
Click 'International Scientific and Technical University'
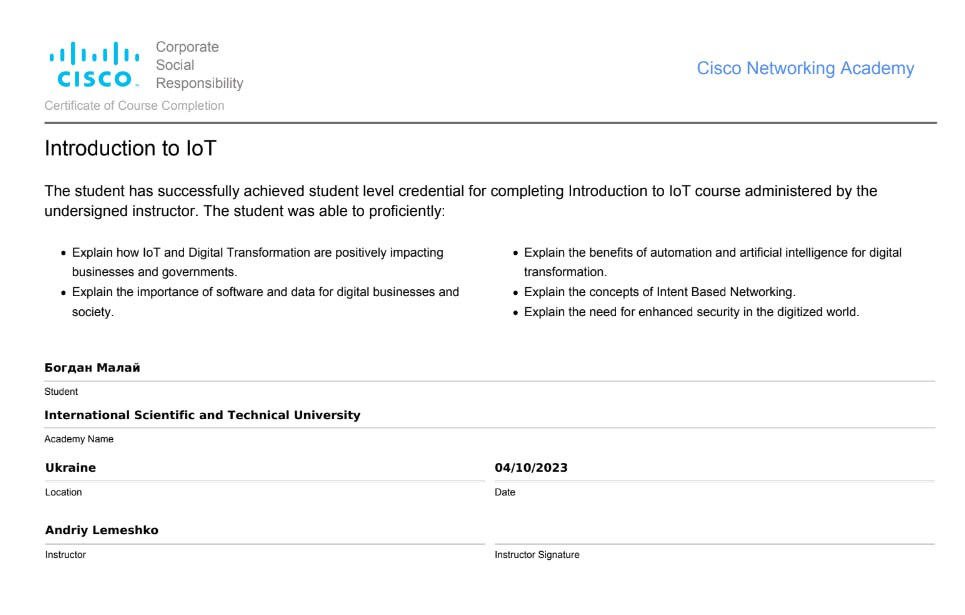[x=202, y=415]
